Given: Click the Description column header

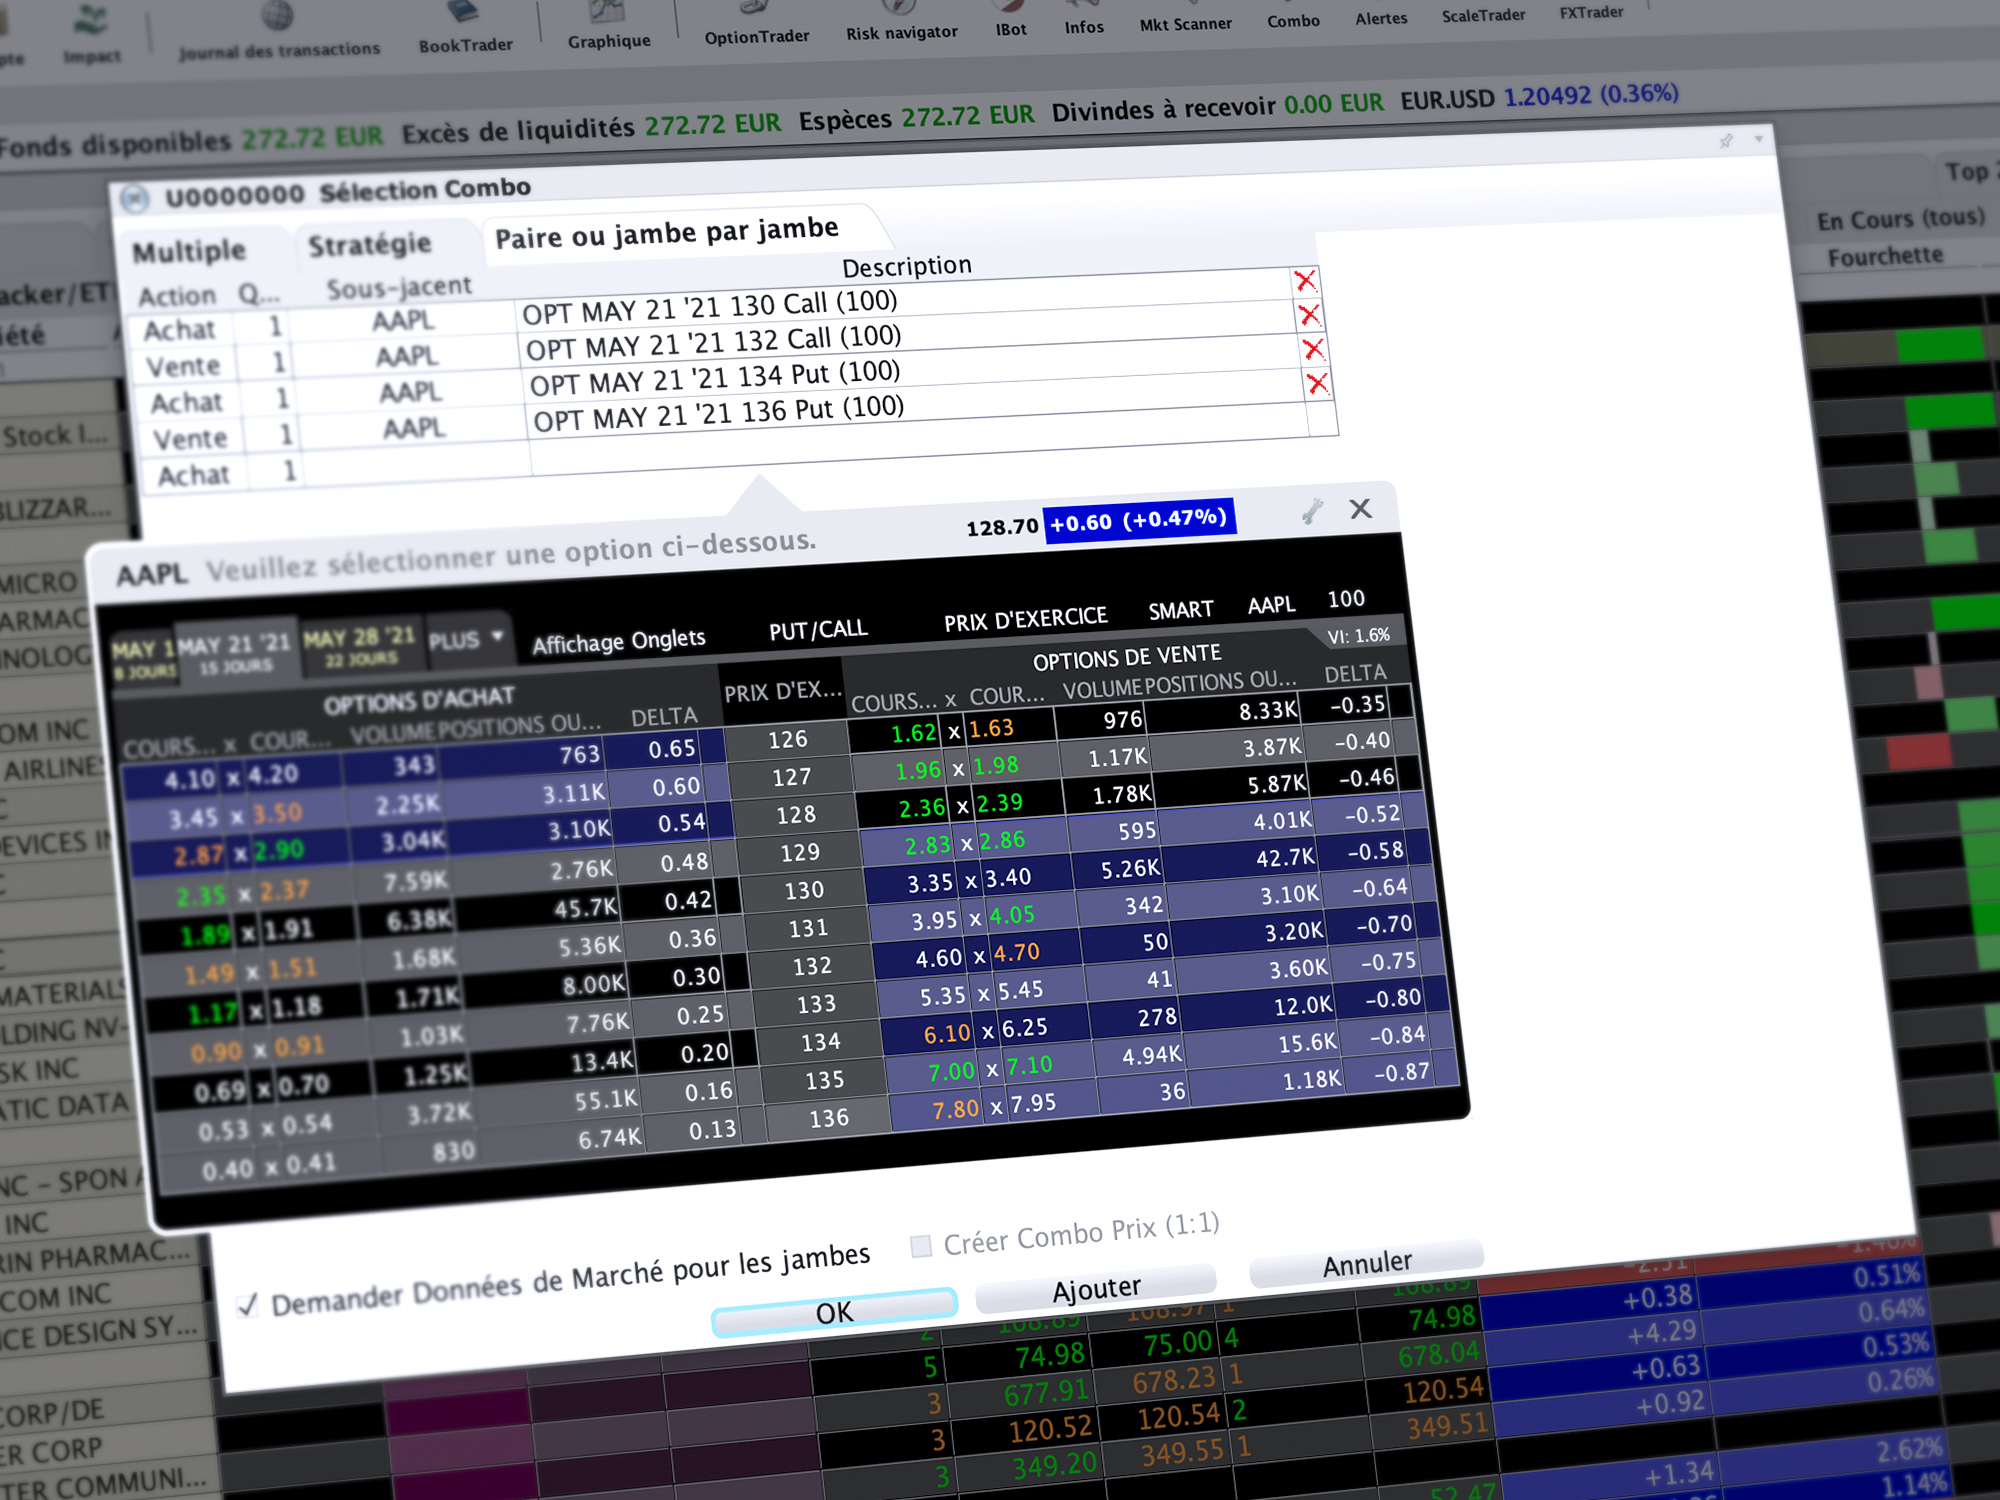Looking at the screenshot, I should coord(906,266).
